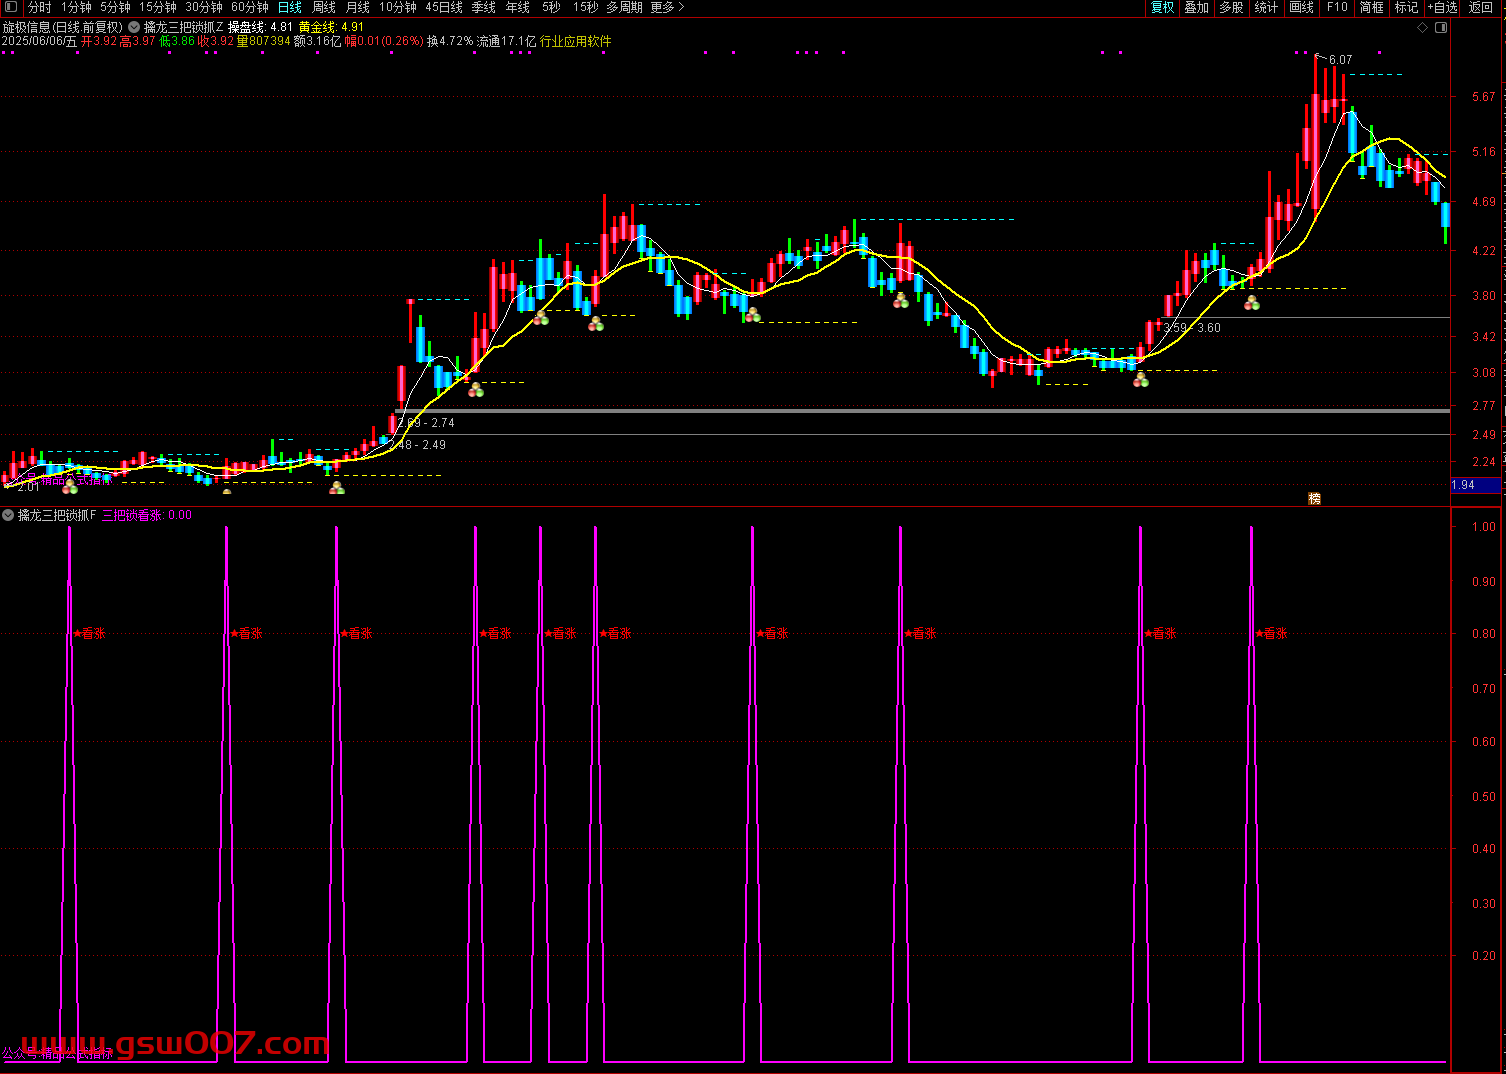Click the blue 1.94 price tag on axis
Screen dimensions: 1506x1074
(1476, 485)
